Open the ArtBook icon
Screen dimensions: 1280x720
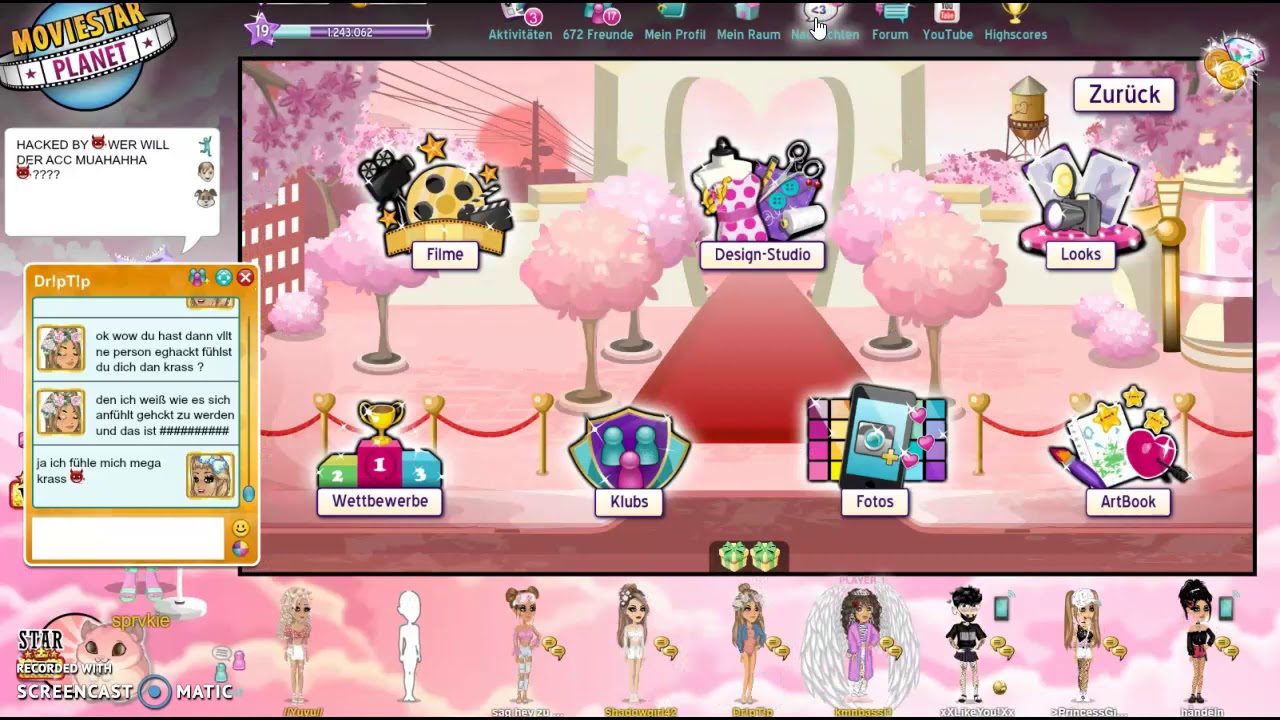pos(1126,453)
